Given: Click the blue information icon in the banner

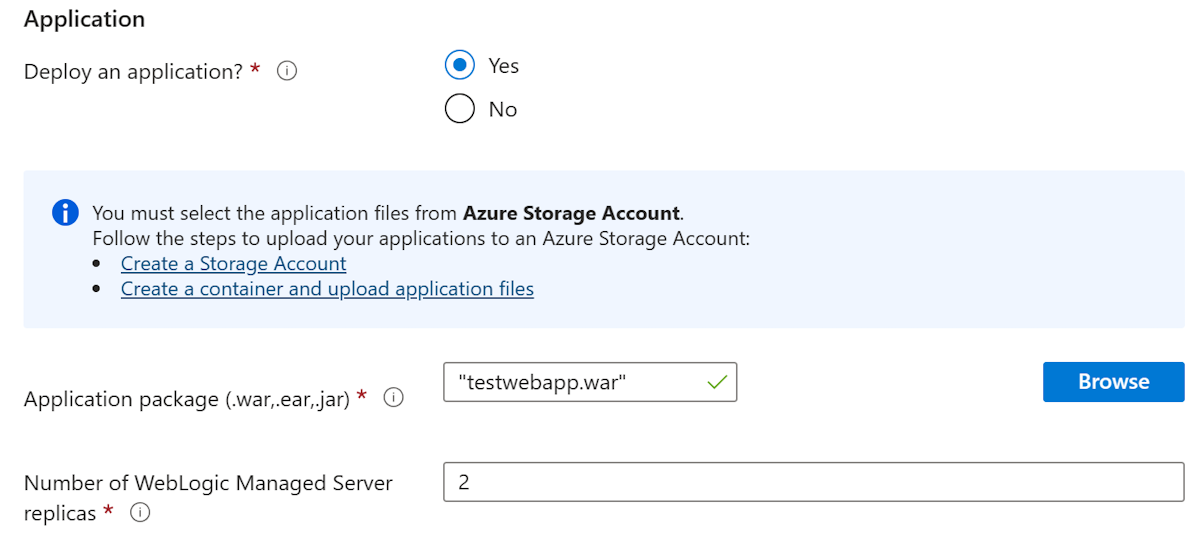Looking at the screenshot, I should tap(65, 213).
